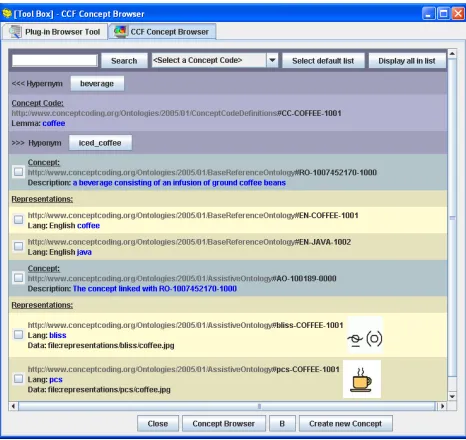This screenshot has width=466, height=440.
Task: Click the Search button
Action: (124, 61)
